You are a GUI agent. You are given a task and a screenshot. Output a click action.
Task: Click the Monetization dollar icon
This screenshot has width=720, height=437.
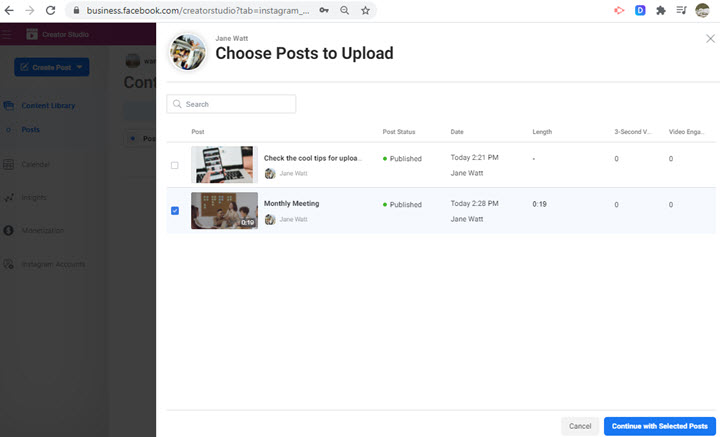point(8,231)
